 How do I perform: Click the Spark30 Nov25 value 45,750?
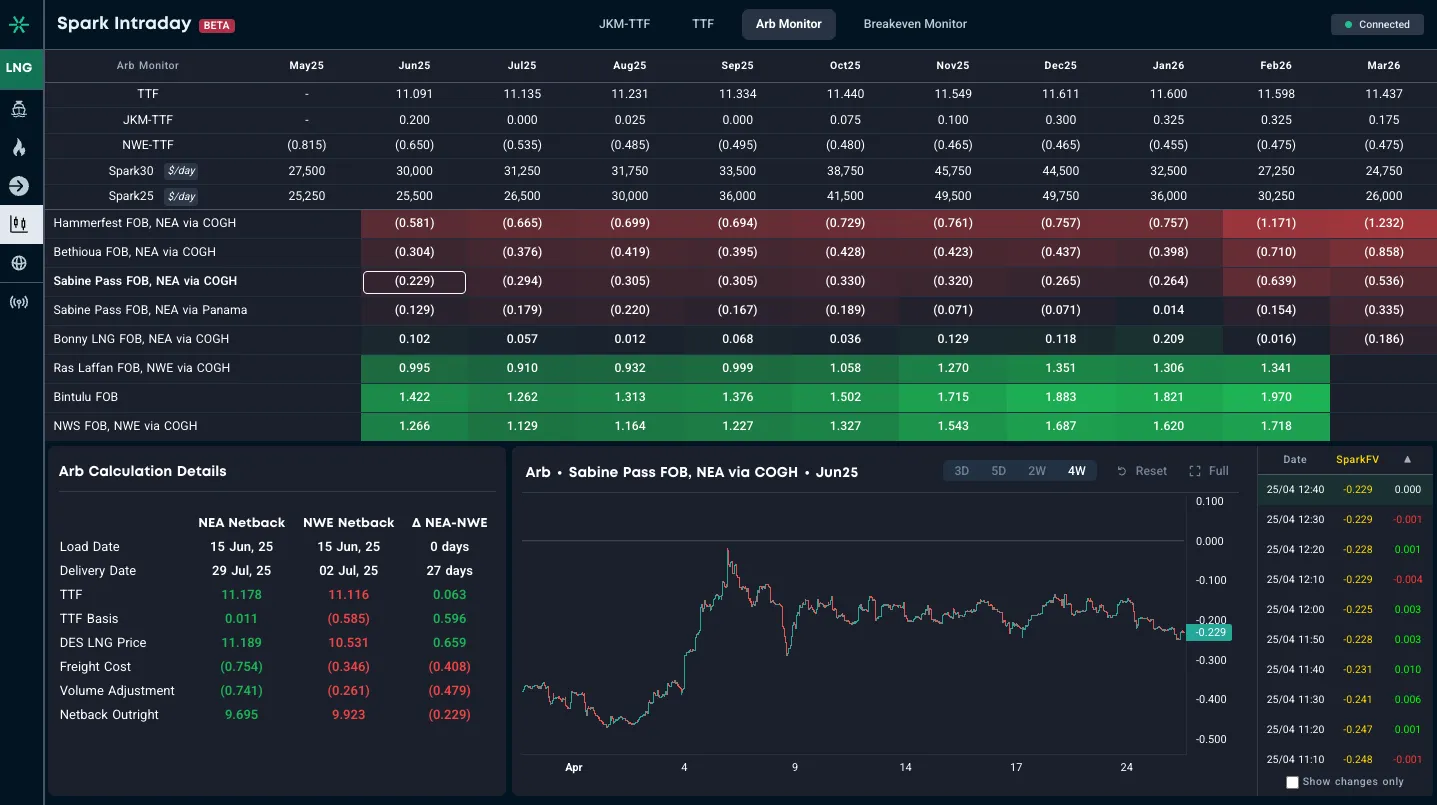click(953, 171)
